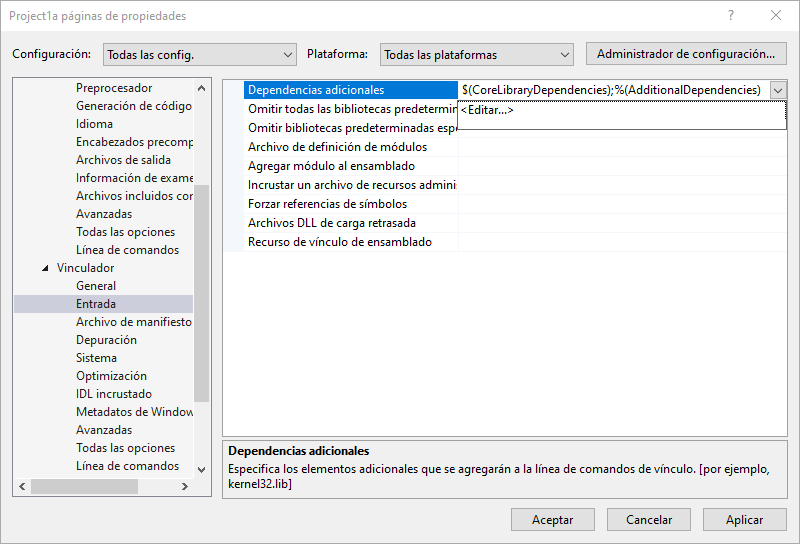800x544 pixels.
Task: Select the Dependencias adicionales property
Action: coord(351,90)
